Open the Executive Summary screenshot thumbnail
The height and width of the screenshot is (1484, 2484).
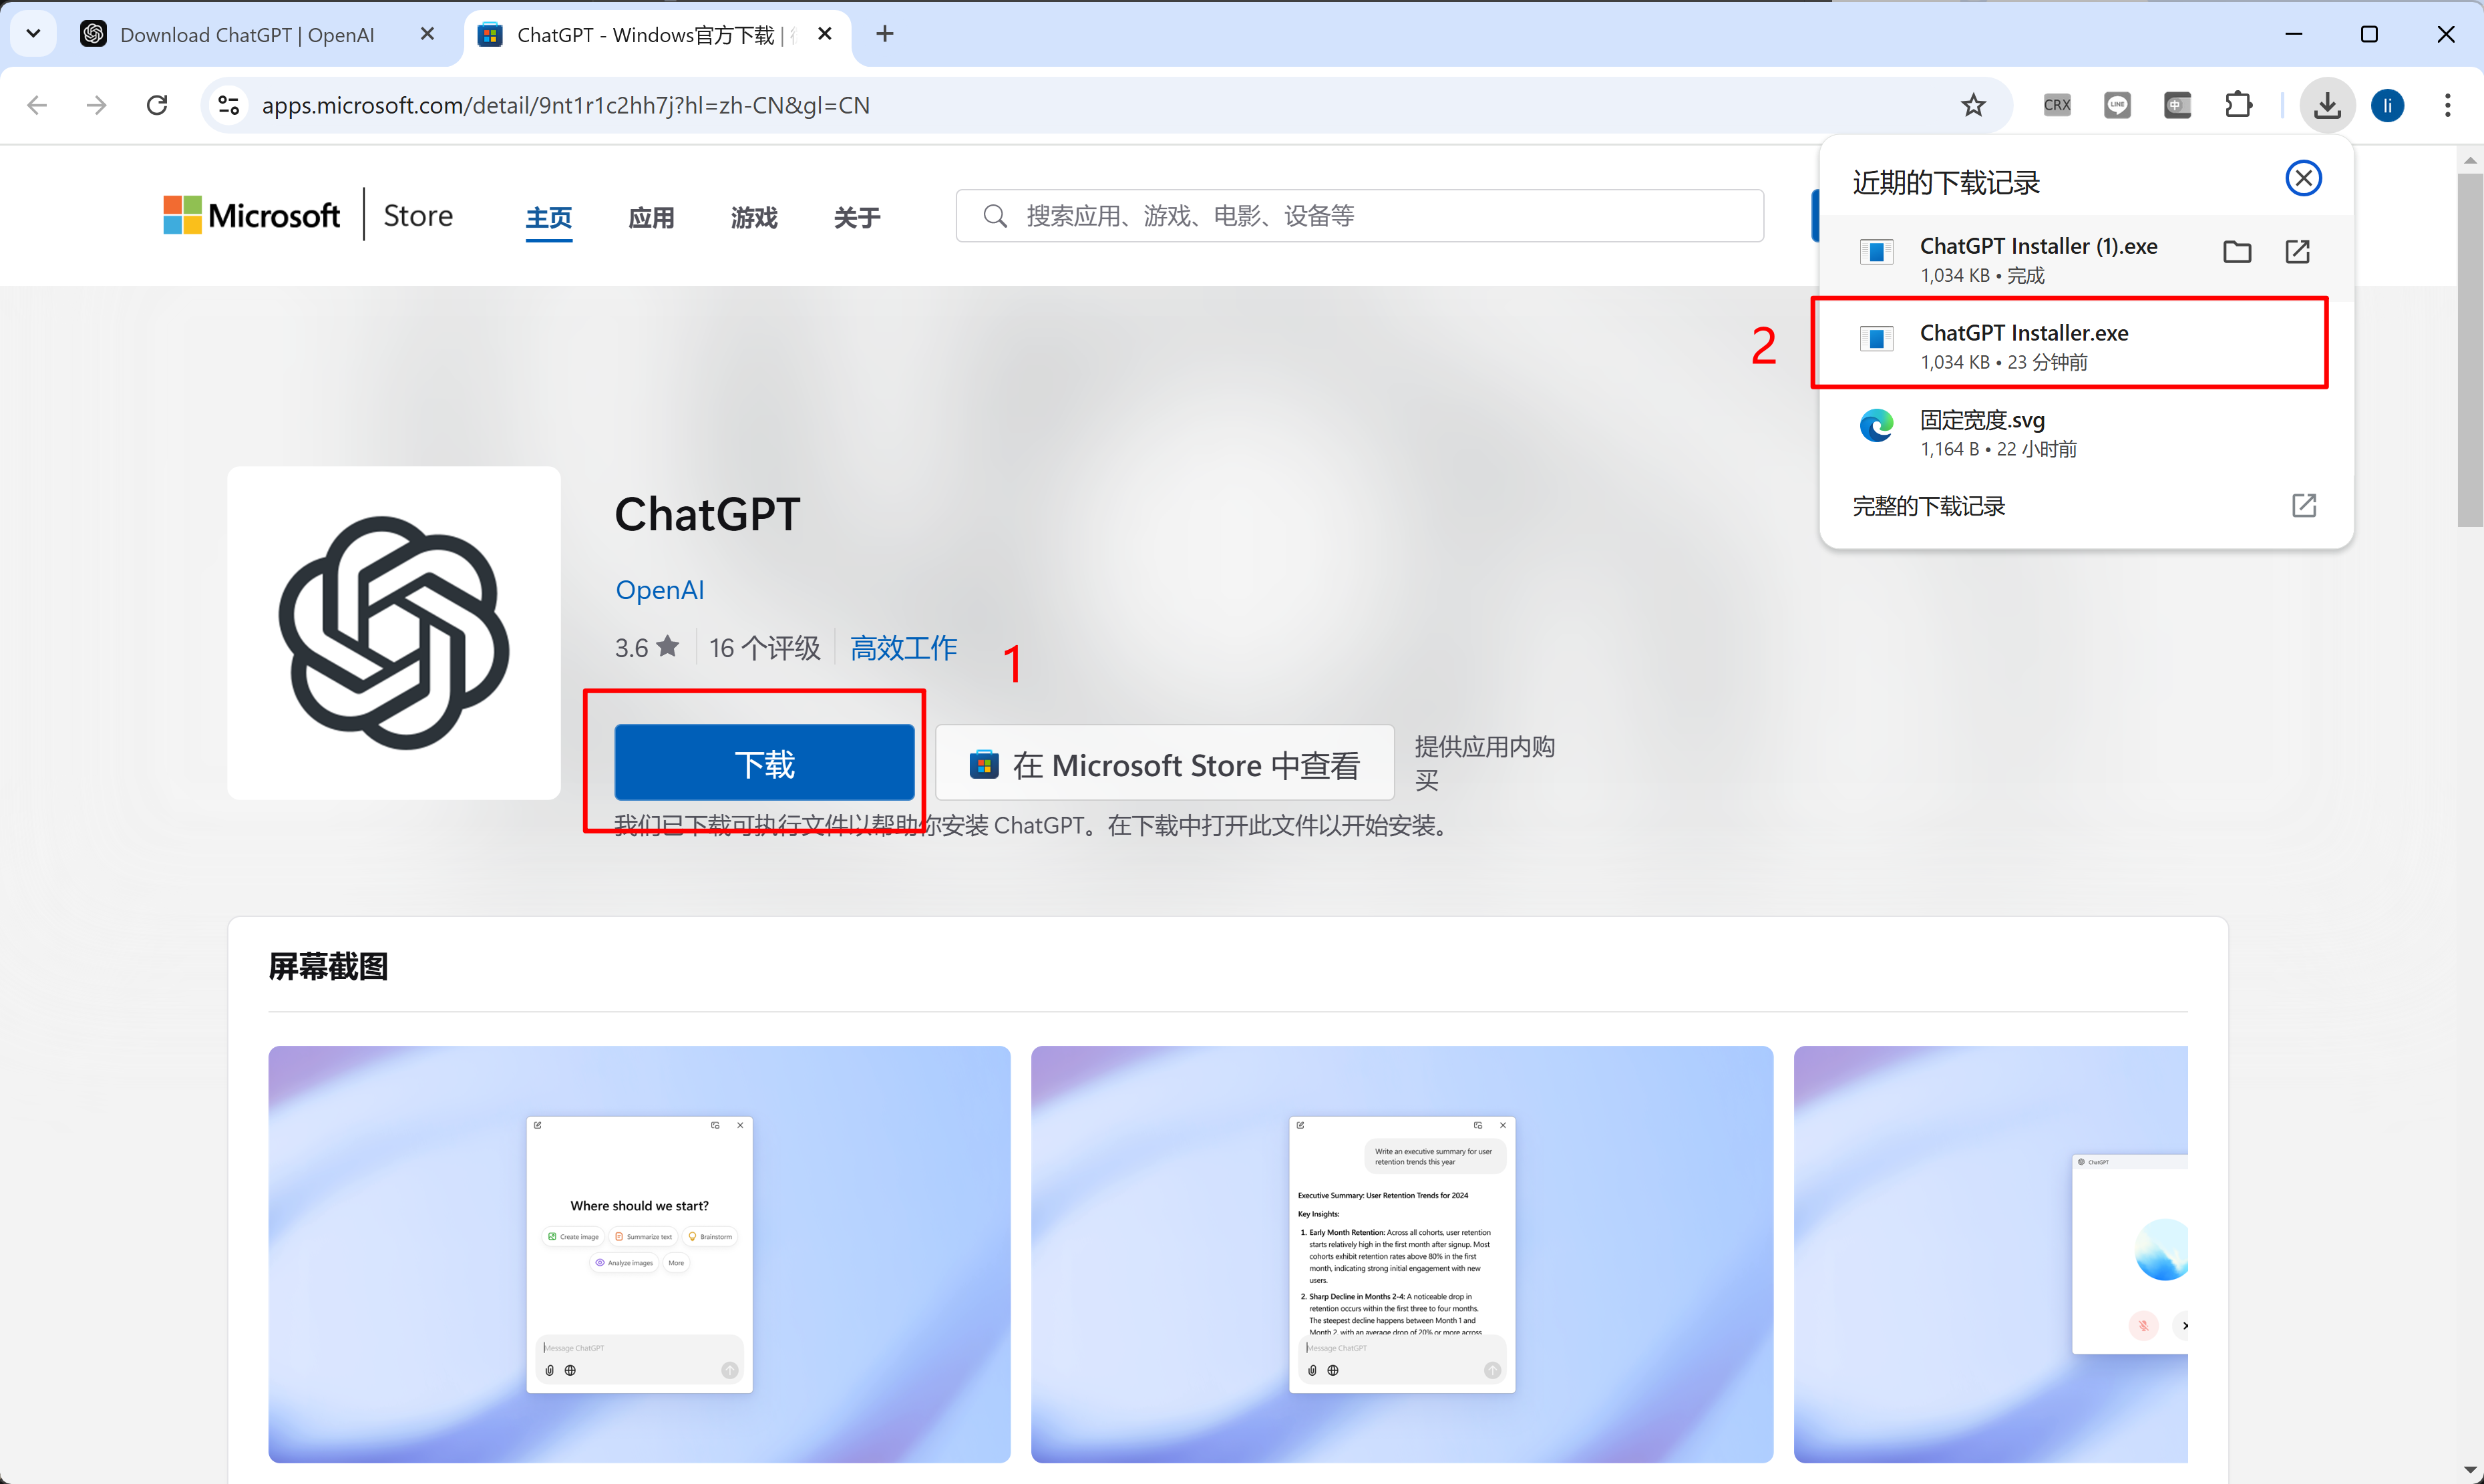tap(1402, 1254)
